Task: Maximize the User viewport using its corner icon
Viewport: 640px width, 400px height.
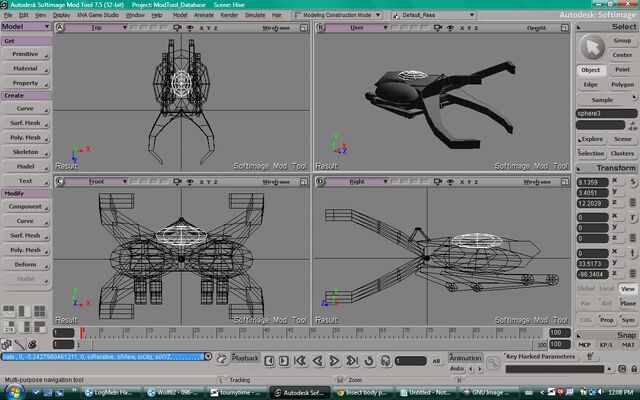Action: 564,28
